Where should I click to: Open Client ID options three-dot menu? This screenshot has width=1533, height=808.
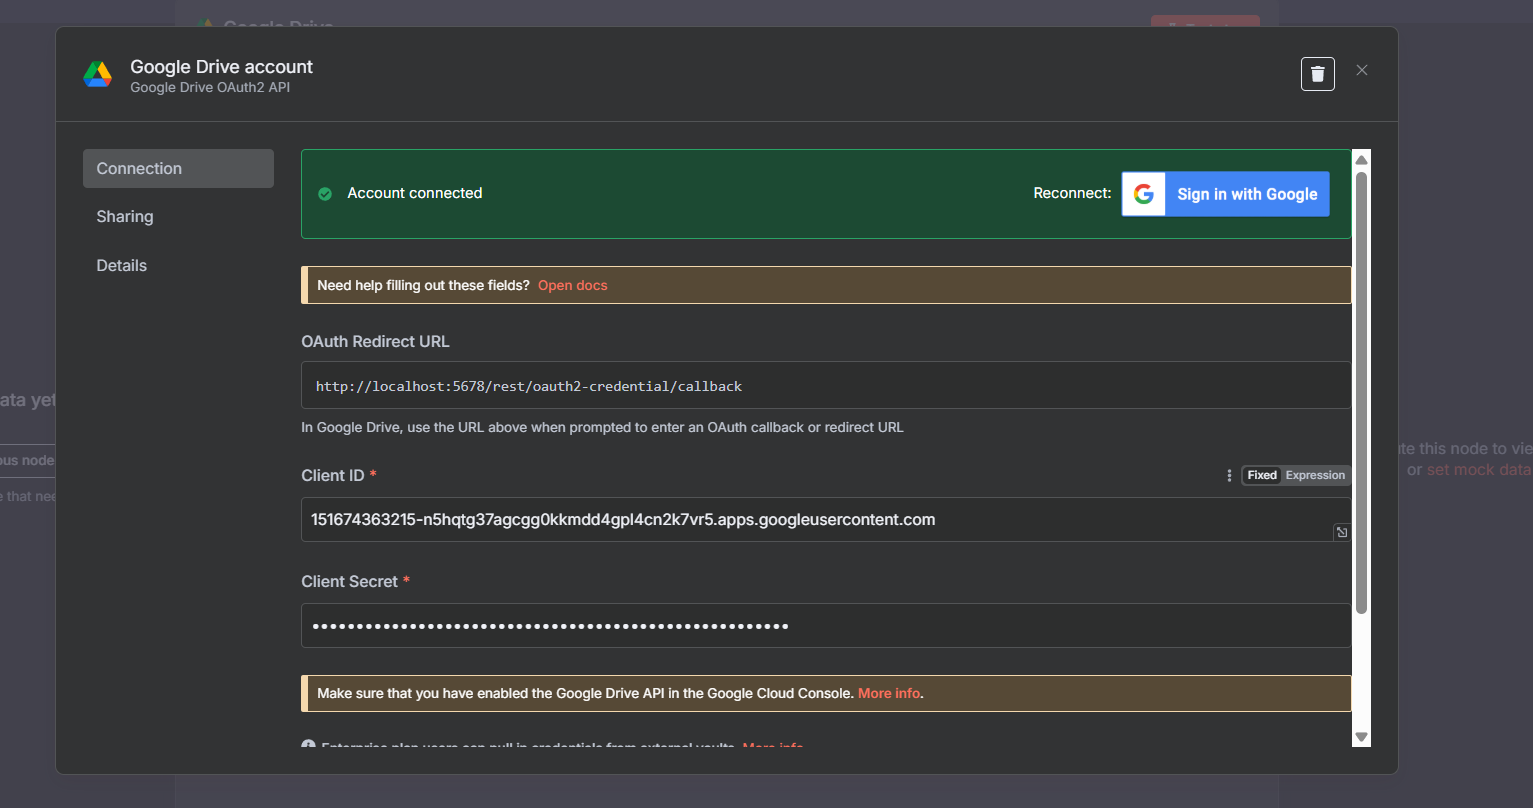coord(1229,475)
